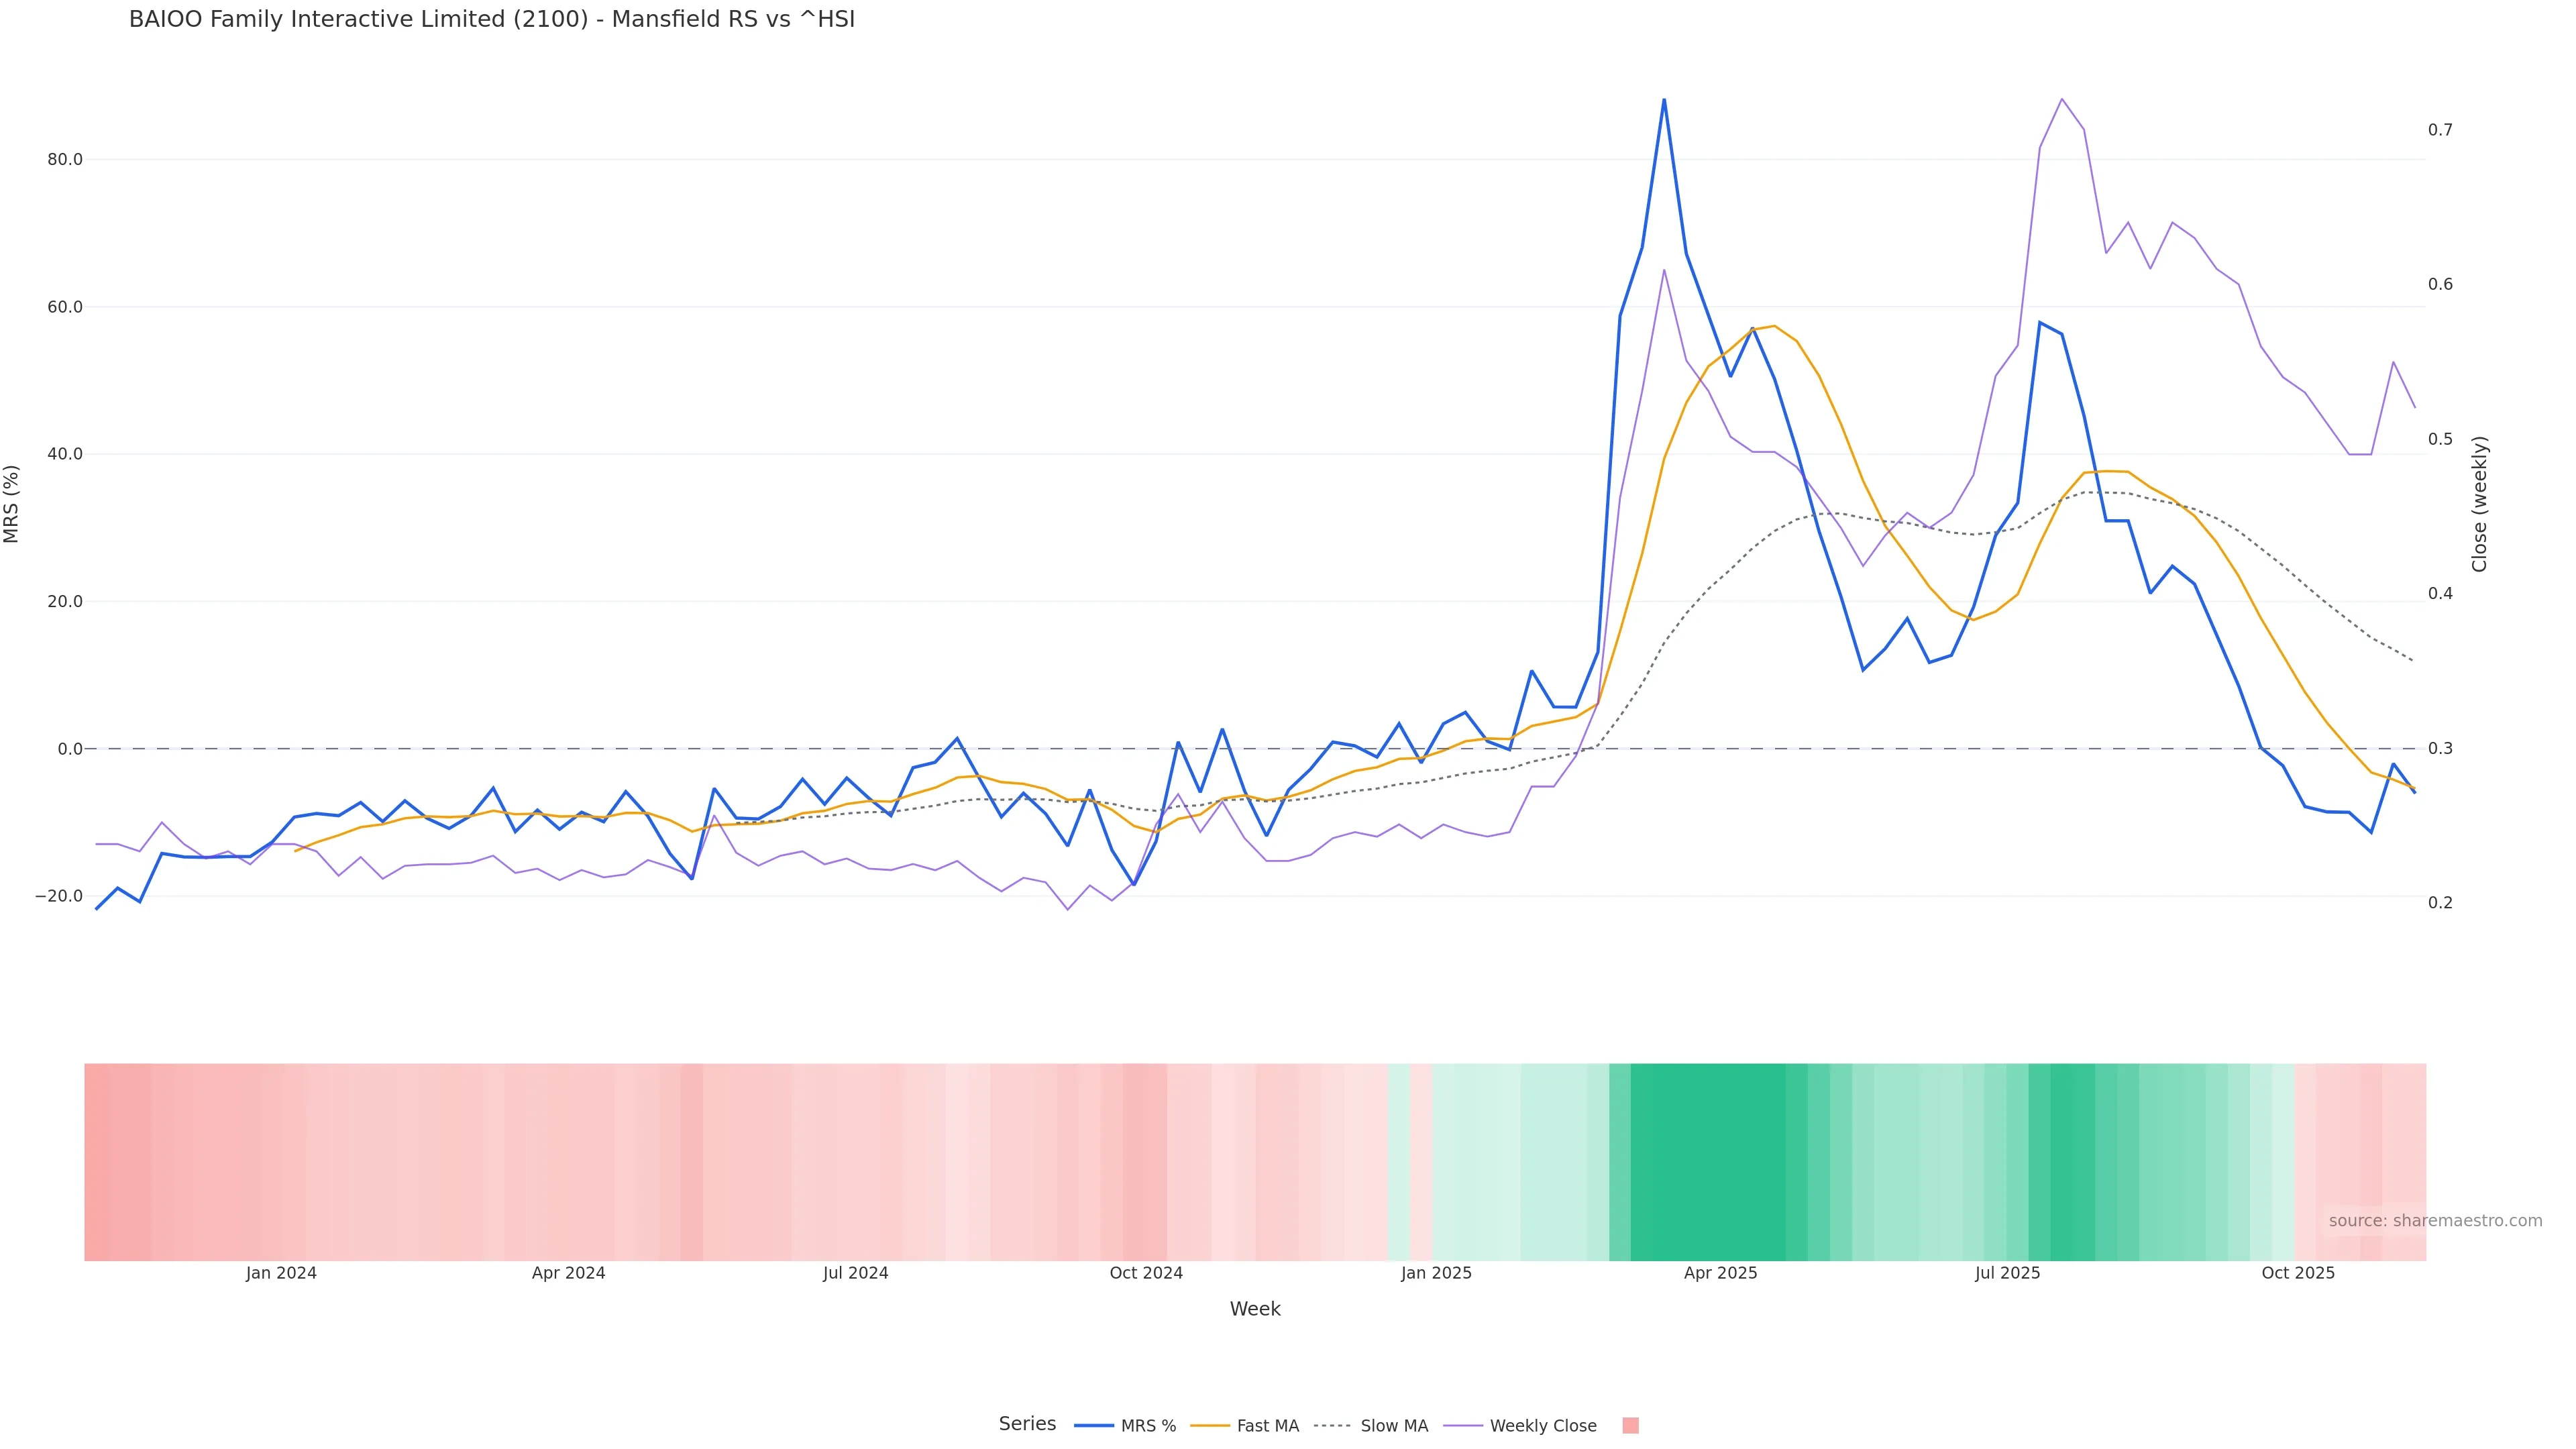
Task: Hide the Fast MA legend series
Action: coord(1267,1426)
